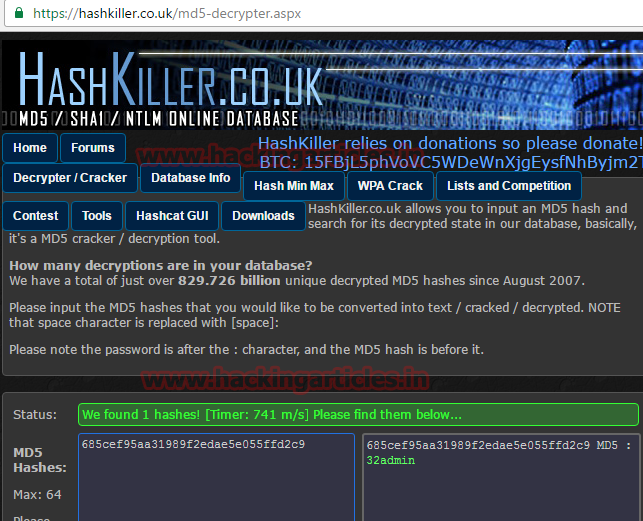Image resolution: width=643 pixels, height=521 pixels.
Task: Select the hashkiller.co.uk URL address bar
Action: click(x=326, y=13)
